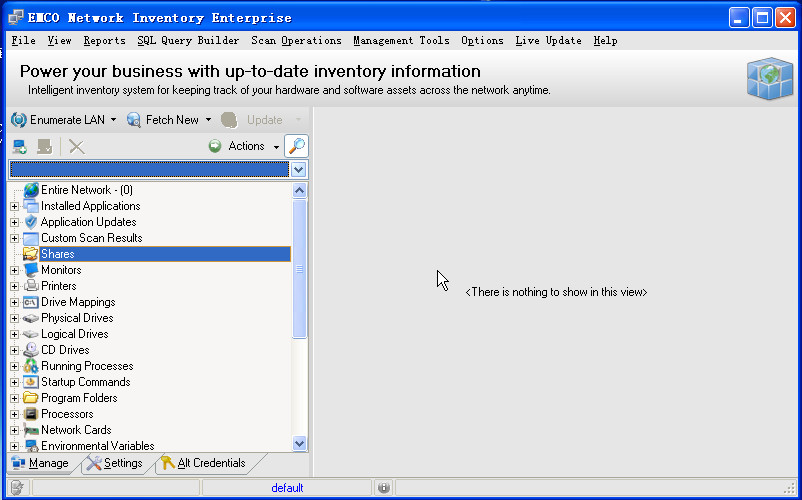This screenshot has height=500, width=802.
Task: Open the Actions dropdown arrow
Action: coord(276,147)
